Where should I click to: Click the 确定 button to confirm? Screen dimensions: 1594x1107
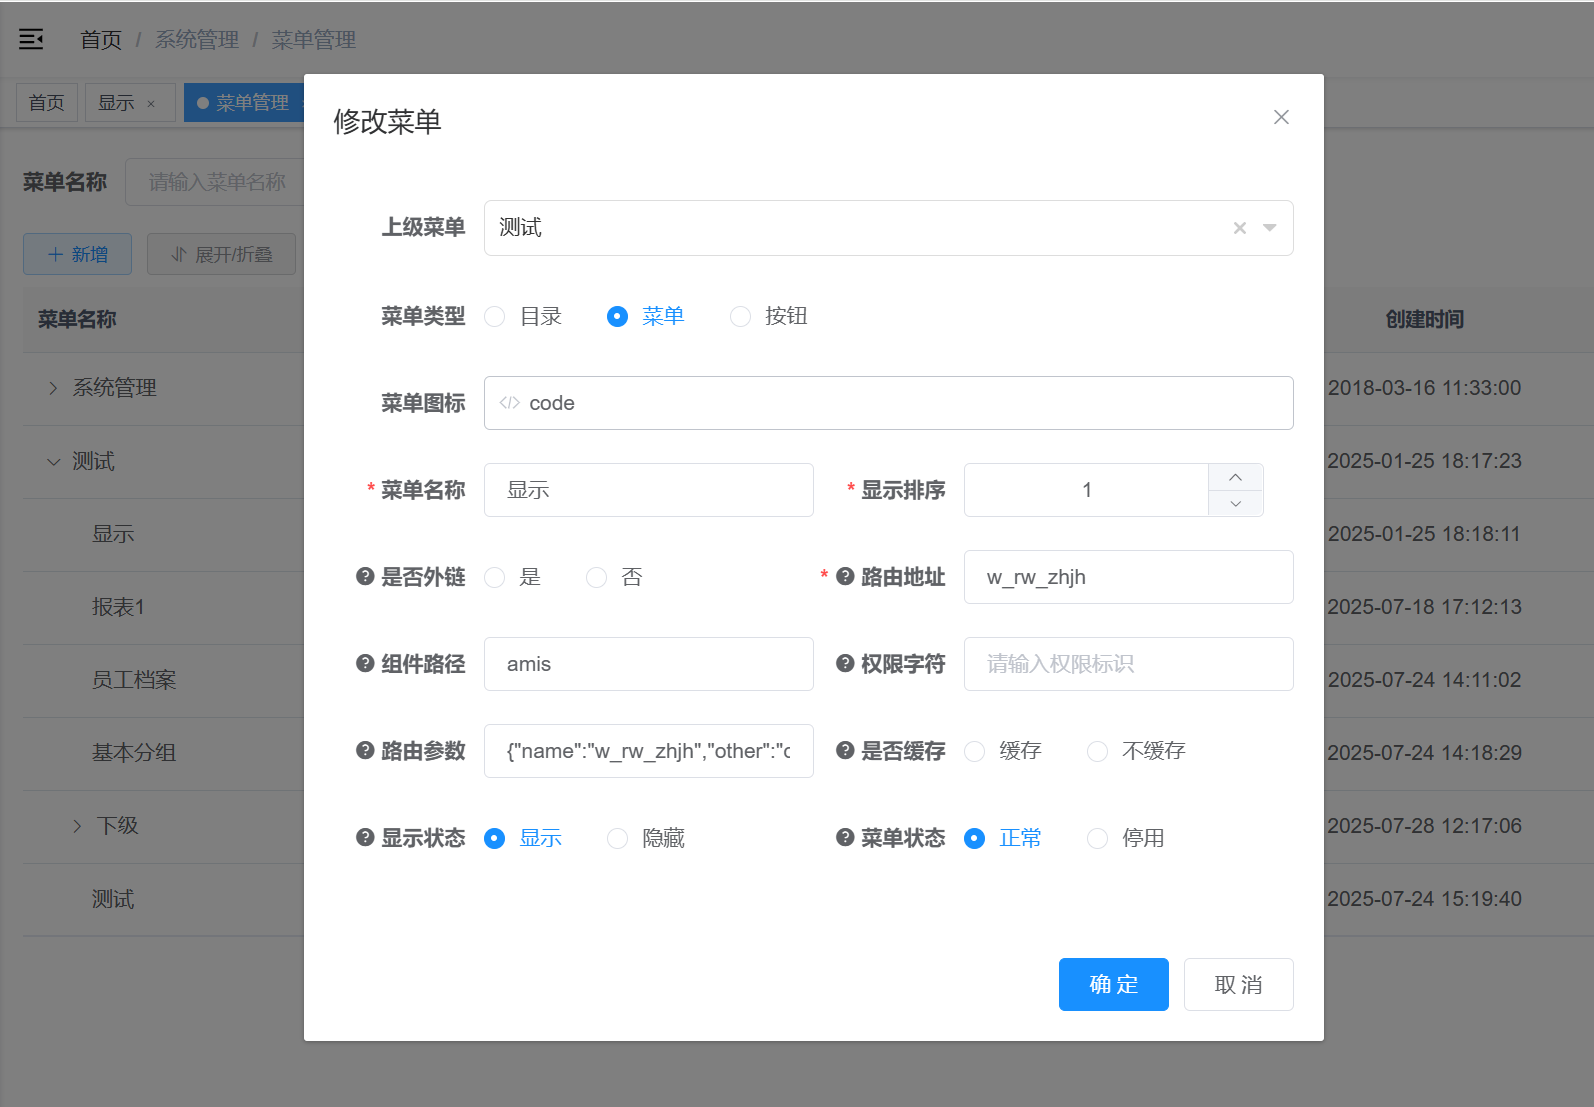(x=1113, y=985)
